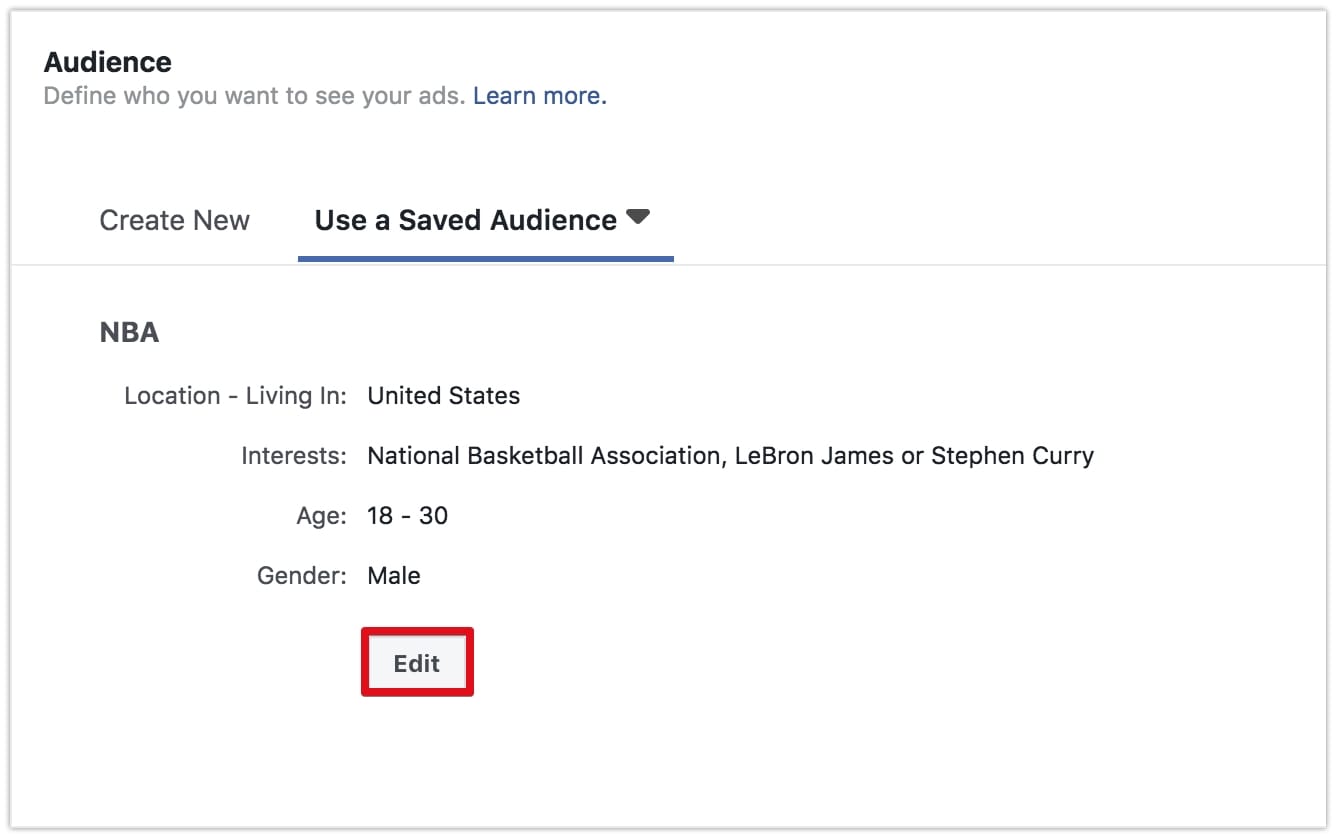Screen dimensions: 1336x838
Task: Open the Learn more link
Action: click(x=540, y=96)
